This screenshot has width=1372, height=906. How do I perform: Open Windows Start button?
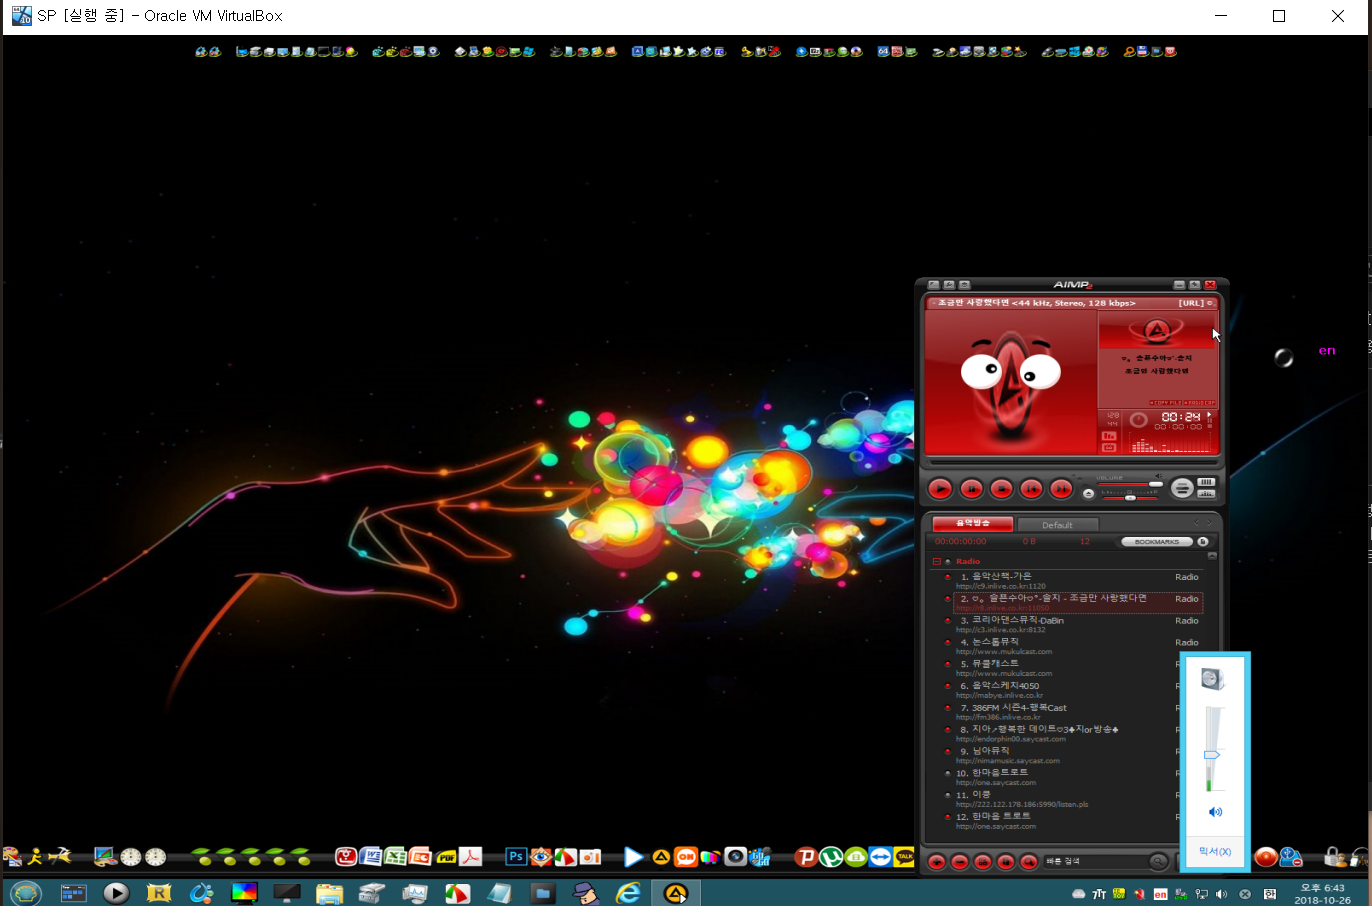coord(26,892)
